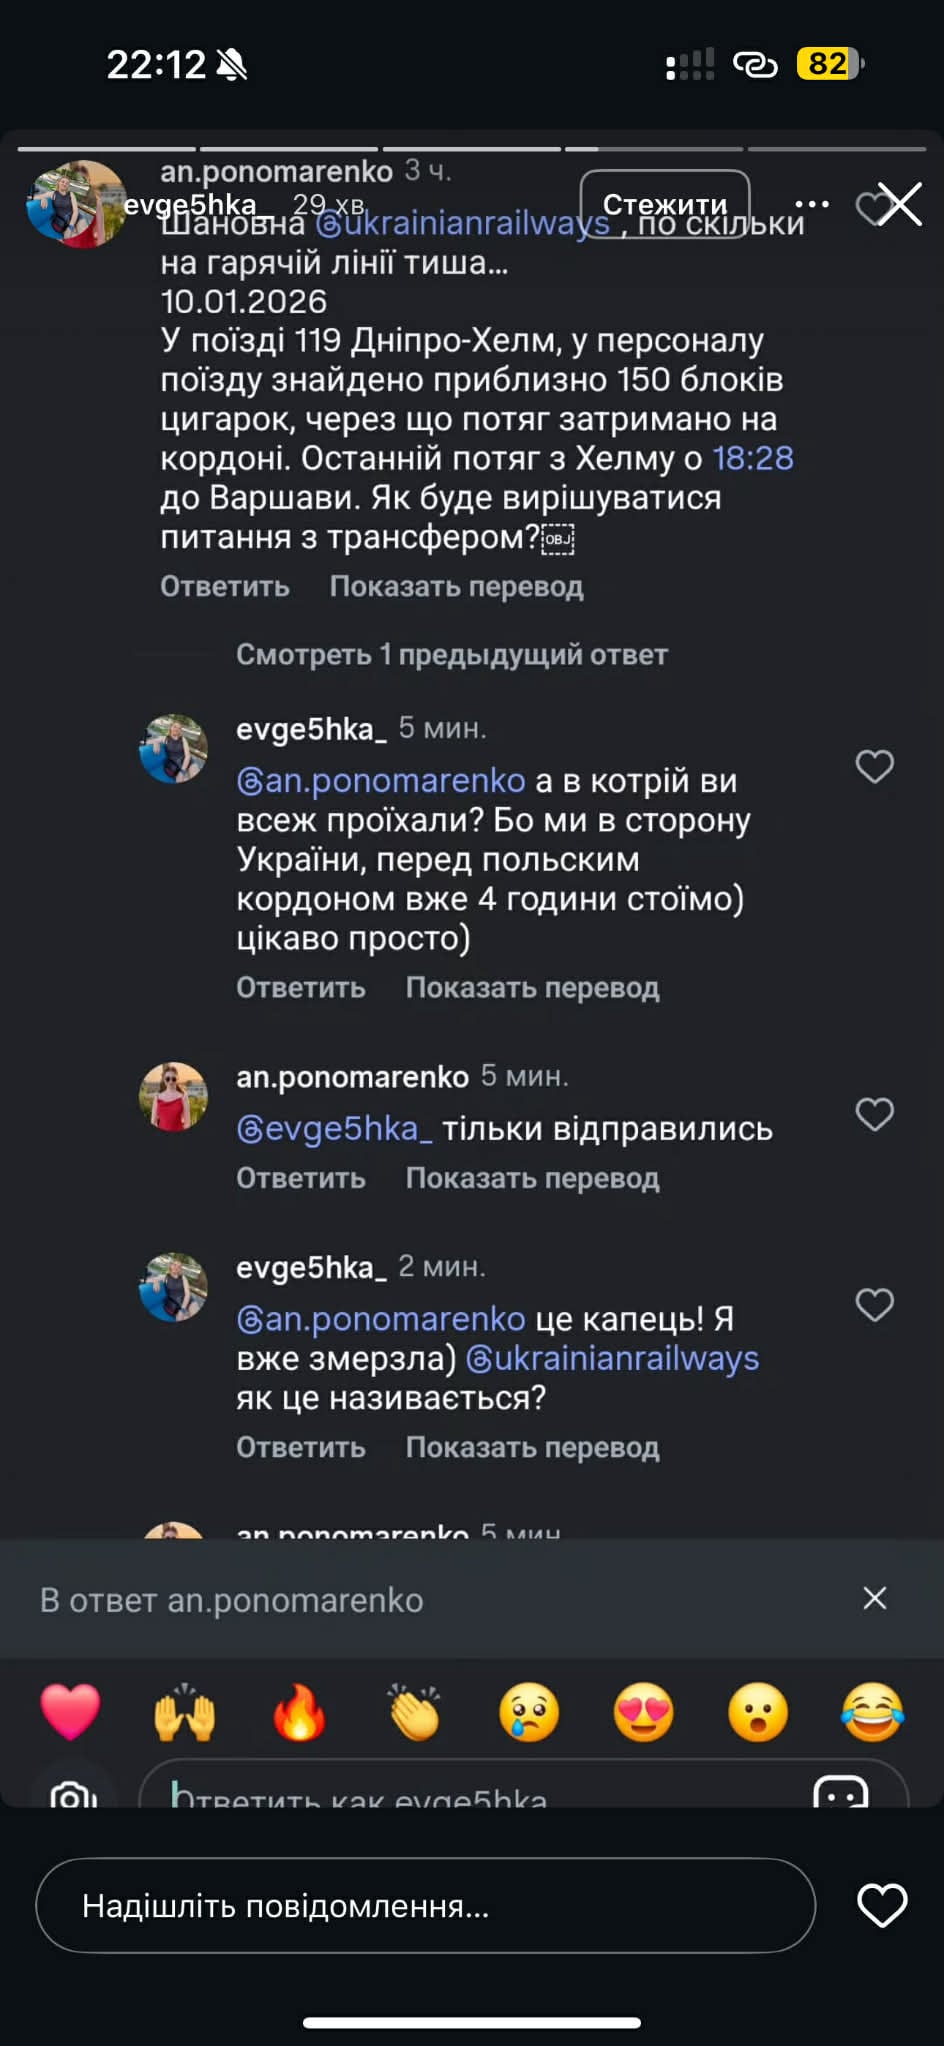Show translation of the 119 Дніпро-Хелм comment
This screenshot has height=2046, width=944.
tap(456, 587)
